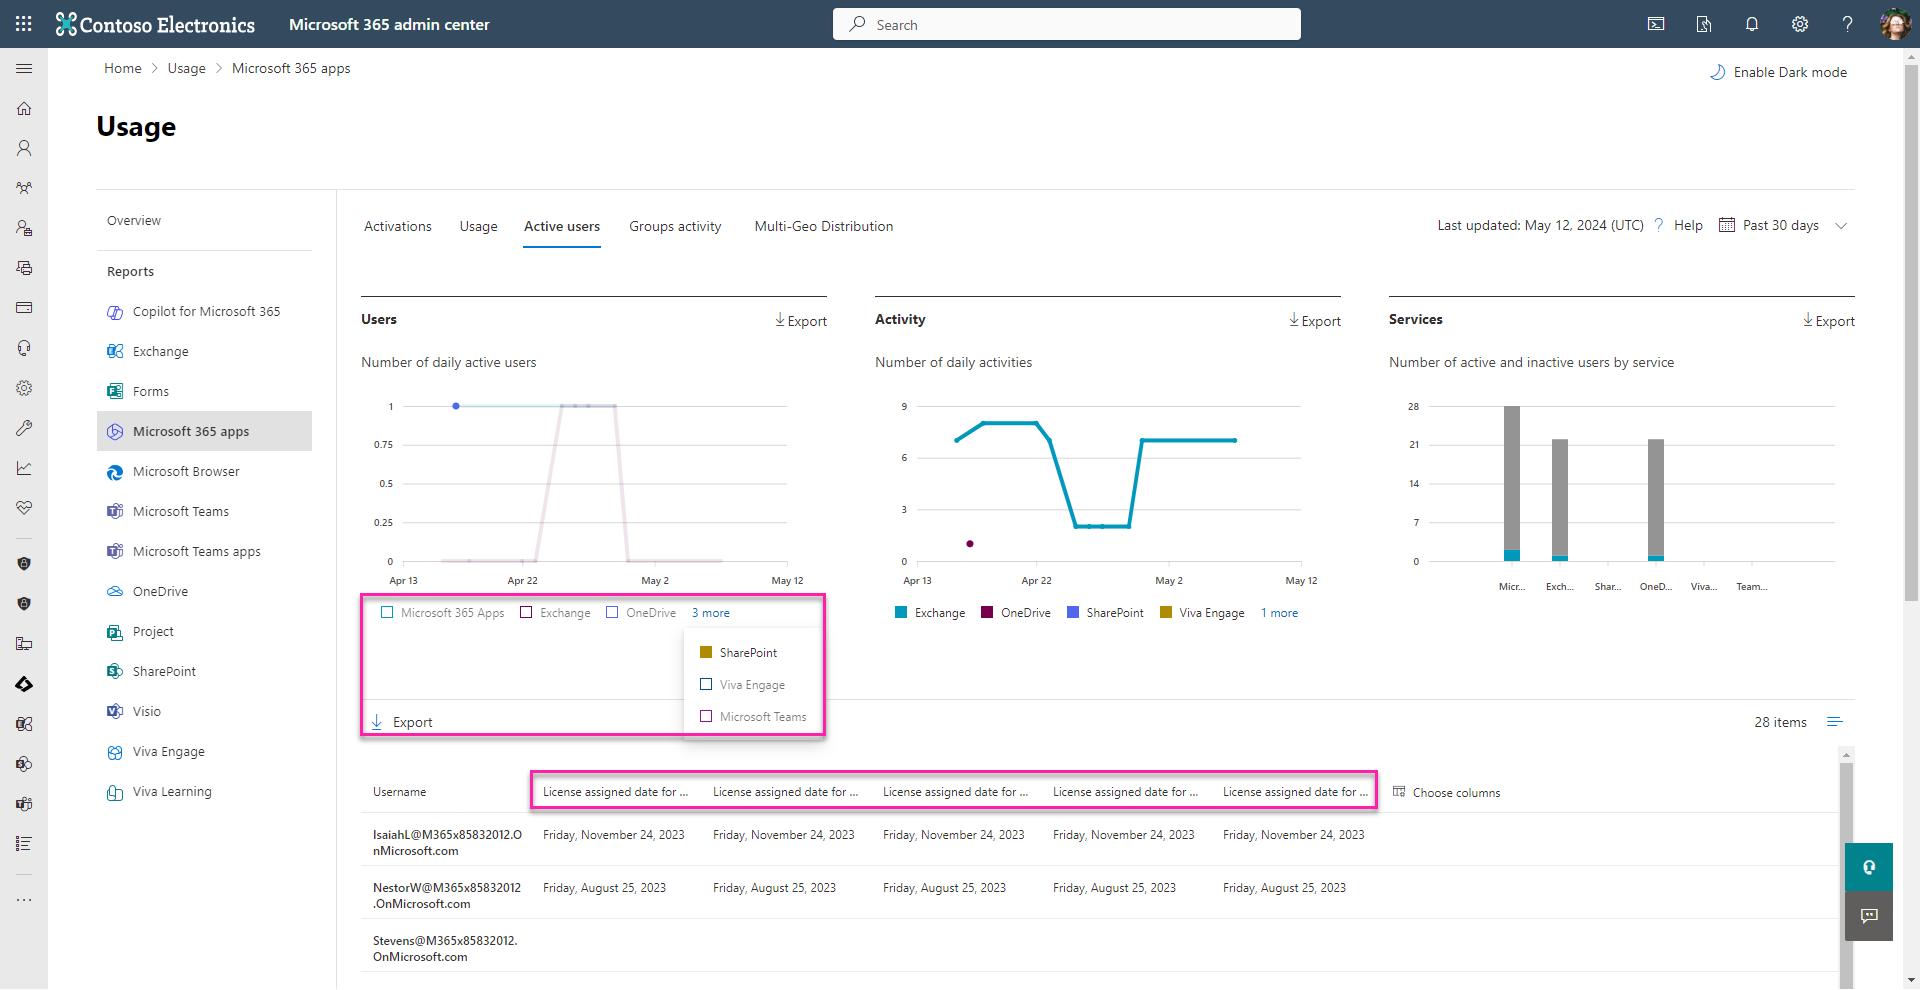Toggle Microsoft 365 Apps legend checkbox
The image size is (1920, 990).
click(387, 613)
